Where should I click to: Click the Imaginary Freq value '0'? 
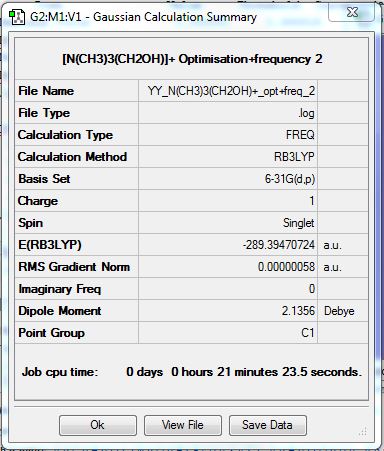point(312,289)
